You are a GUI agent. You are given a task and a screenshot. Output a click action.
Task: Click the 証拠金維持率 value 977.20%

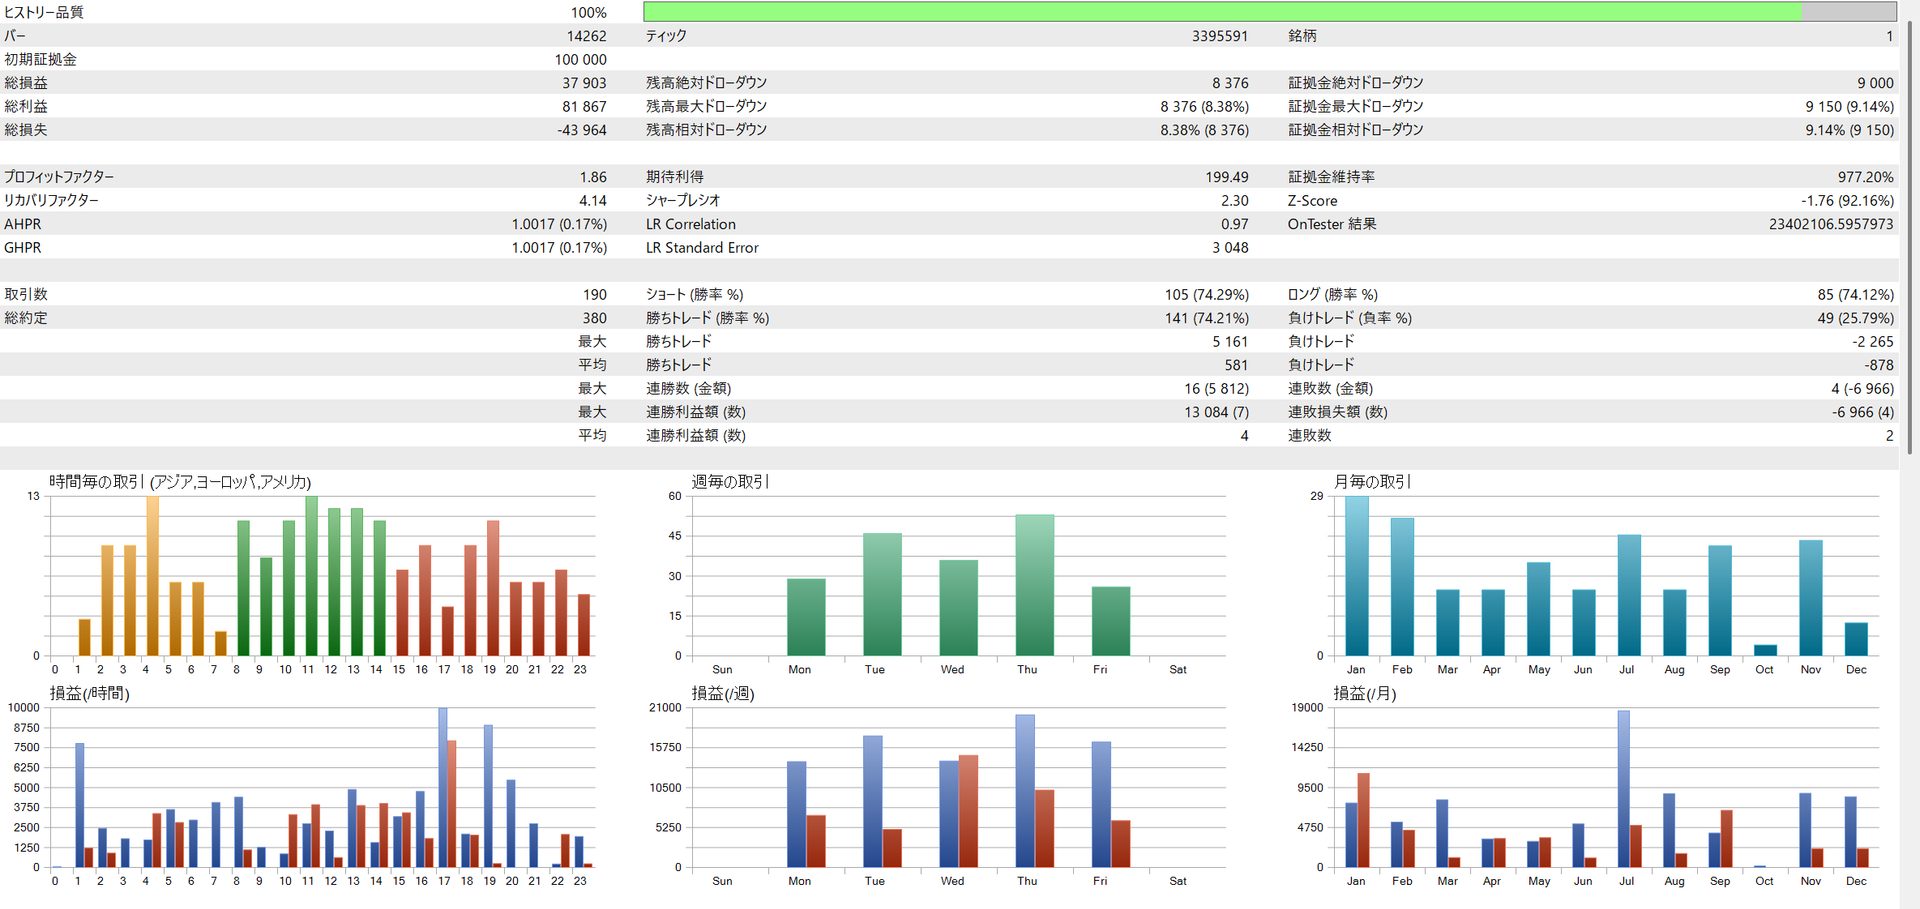[1865, 177]
